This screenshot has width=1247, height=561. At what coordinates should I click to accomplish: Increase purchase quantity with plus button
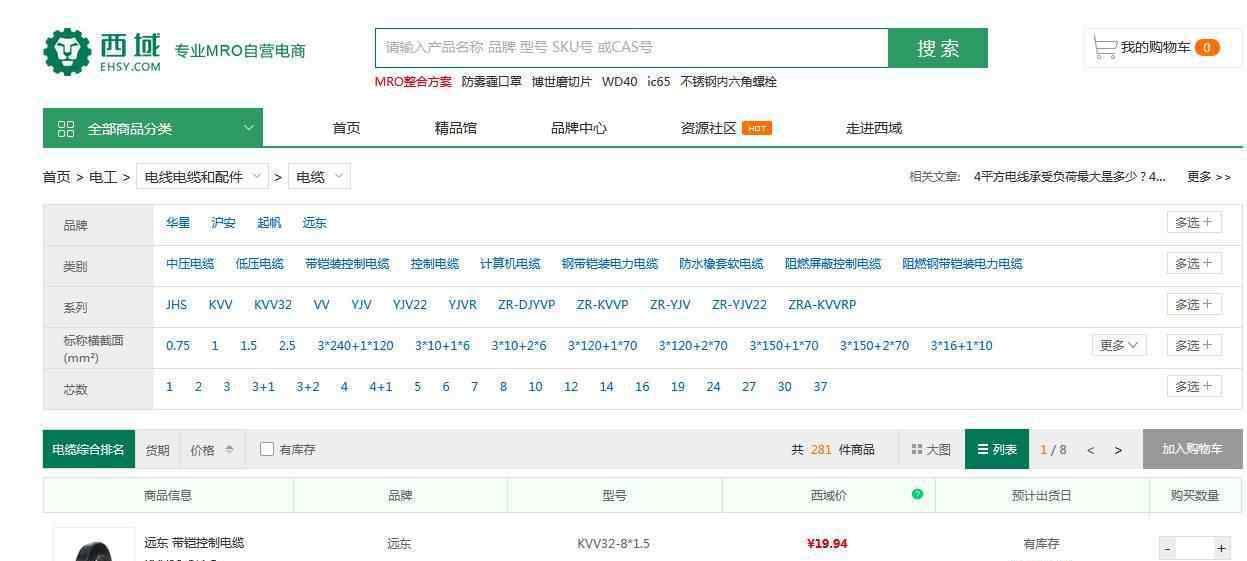[1220, 548]
